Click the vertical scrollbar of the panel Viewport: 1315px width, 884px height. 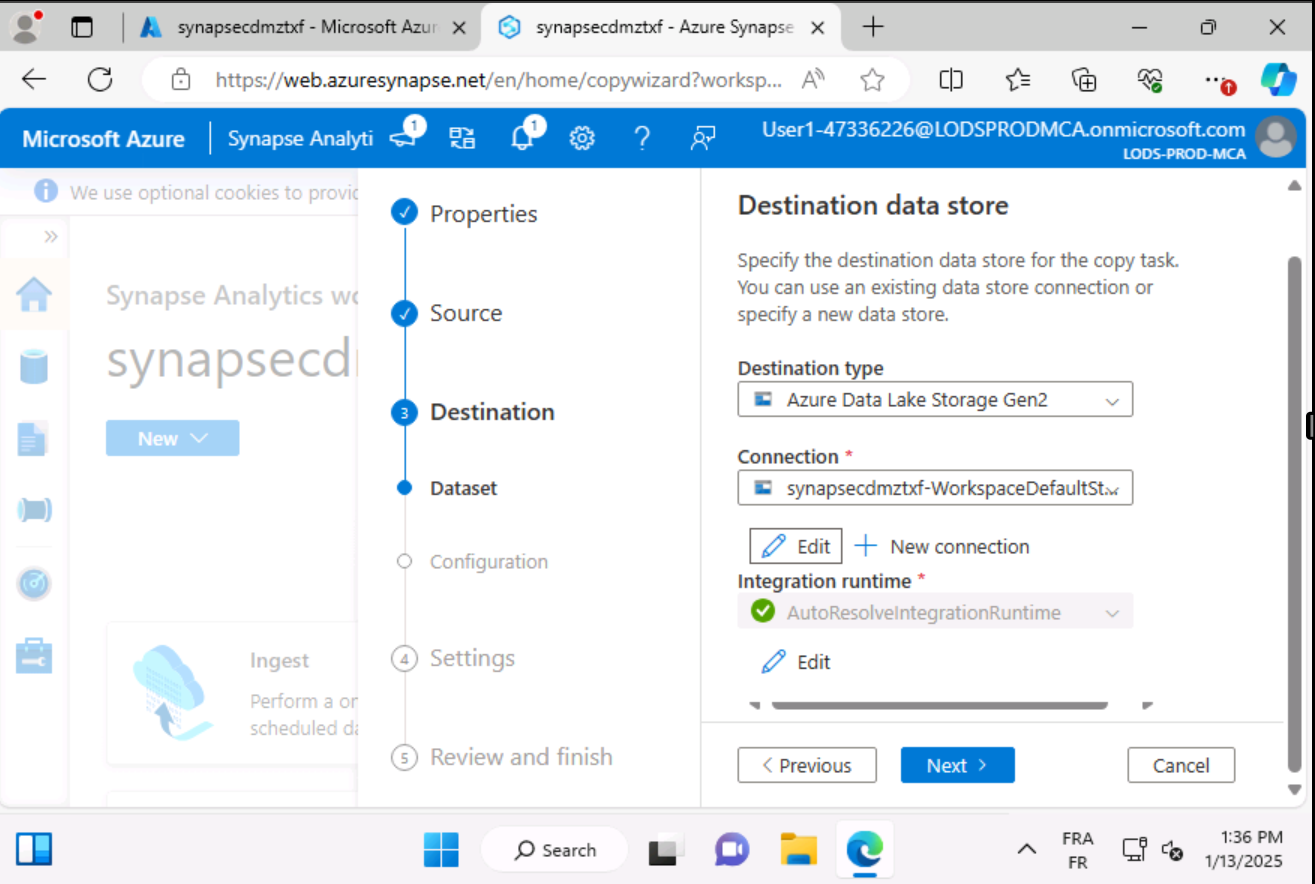click(x=1295, y=515)
